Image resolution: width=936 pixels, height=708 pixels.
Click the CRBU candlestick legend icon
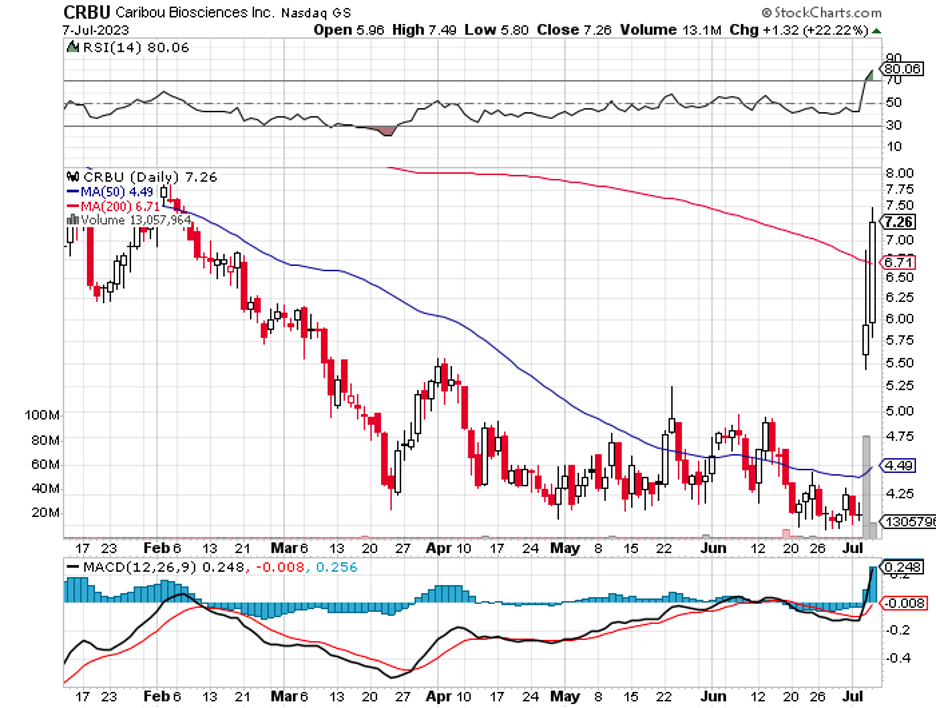[x=68, y=177]
